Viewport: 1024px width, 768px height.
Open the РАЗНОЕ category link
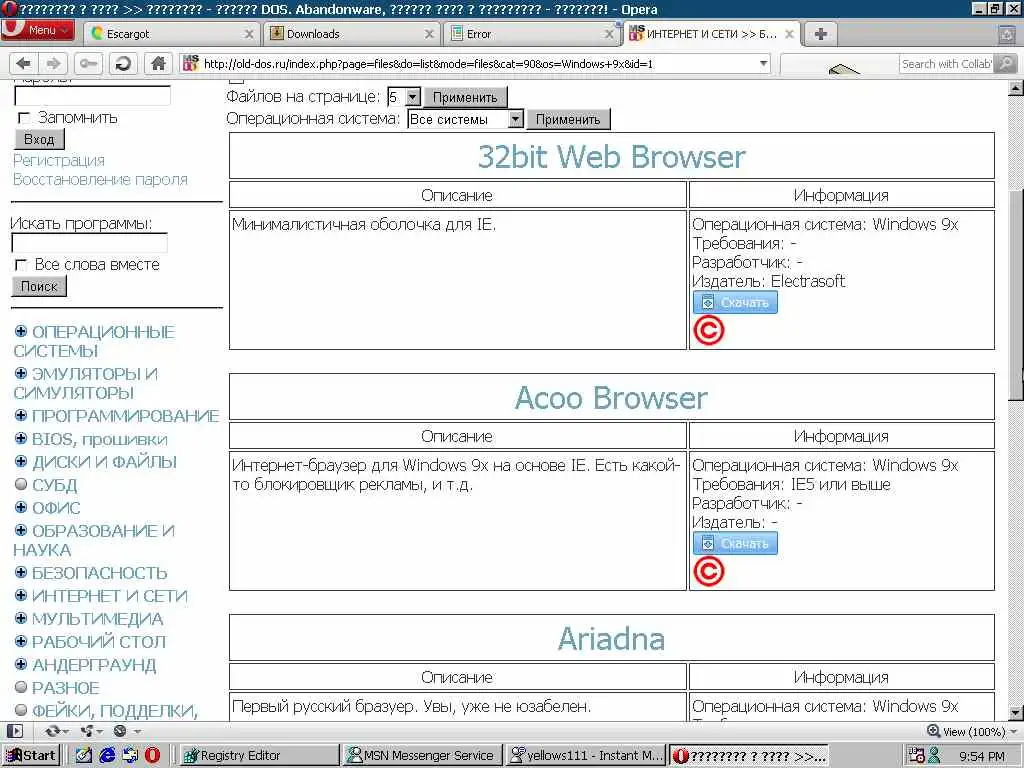tap(66, 688)
